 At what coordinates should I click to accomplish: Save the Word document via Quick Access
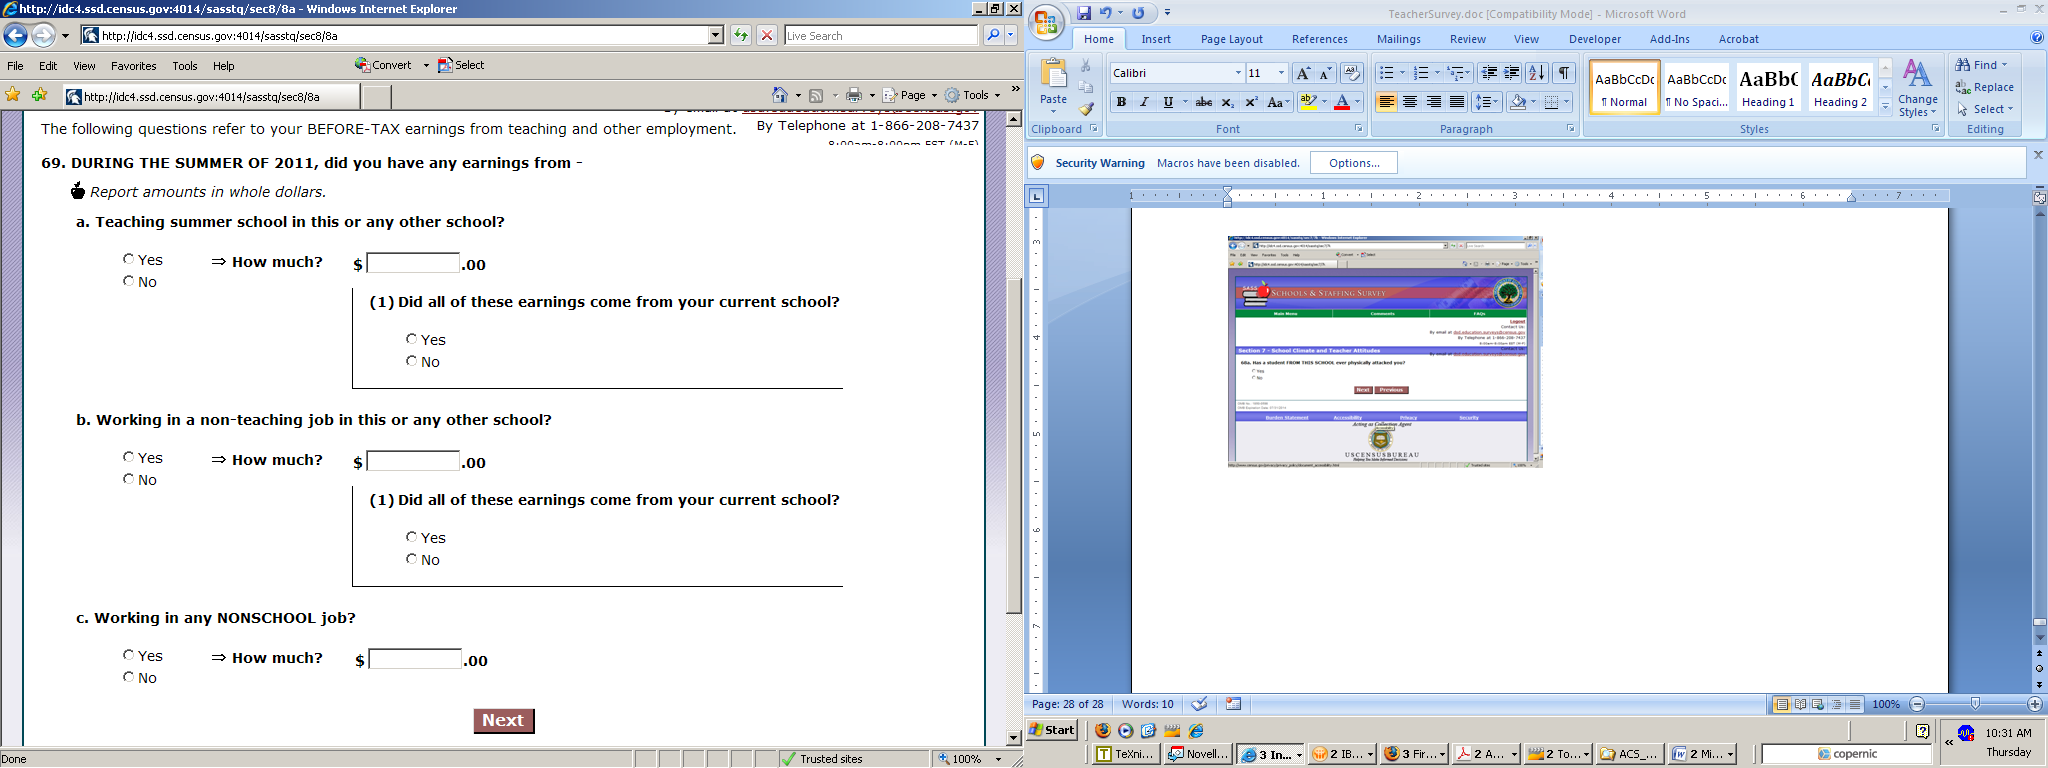coord(1084,13)
